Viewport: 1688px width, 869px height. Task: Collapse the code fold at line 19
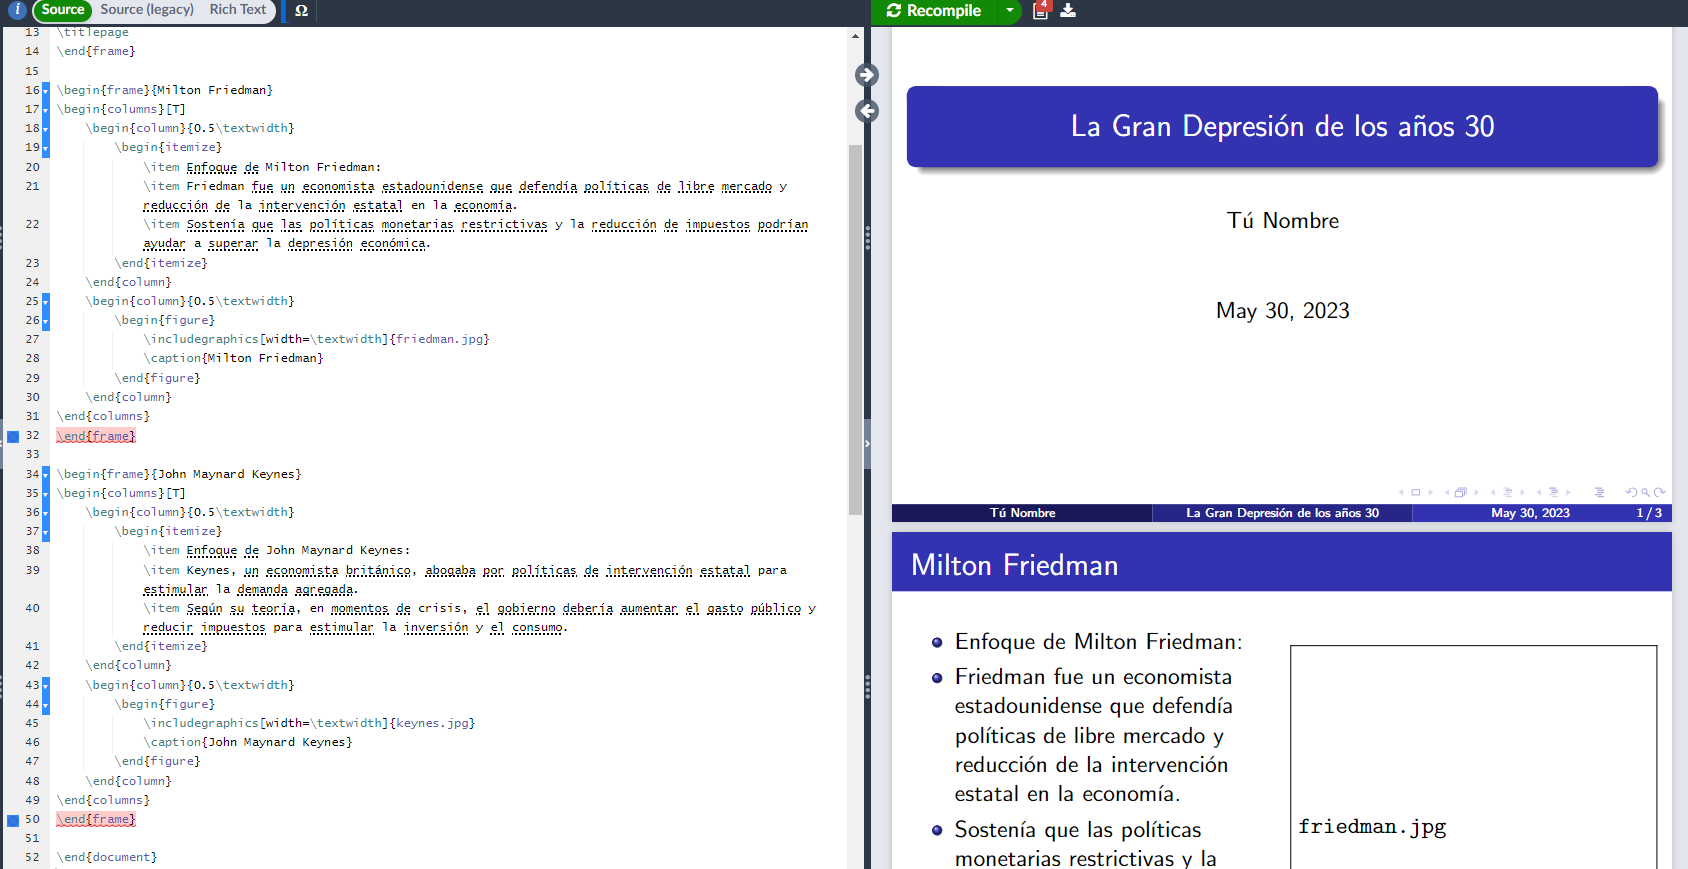pos(45,148)
